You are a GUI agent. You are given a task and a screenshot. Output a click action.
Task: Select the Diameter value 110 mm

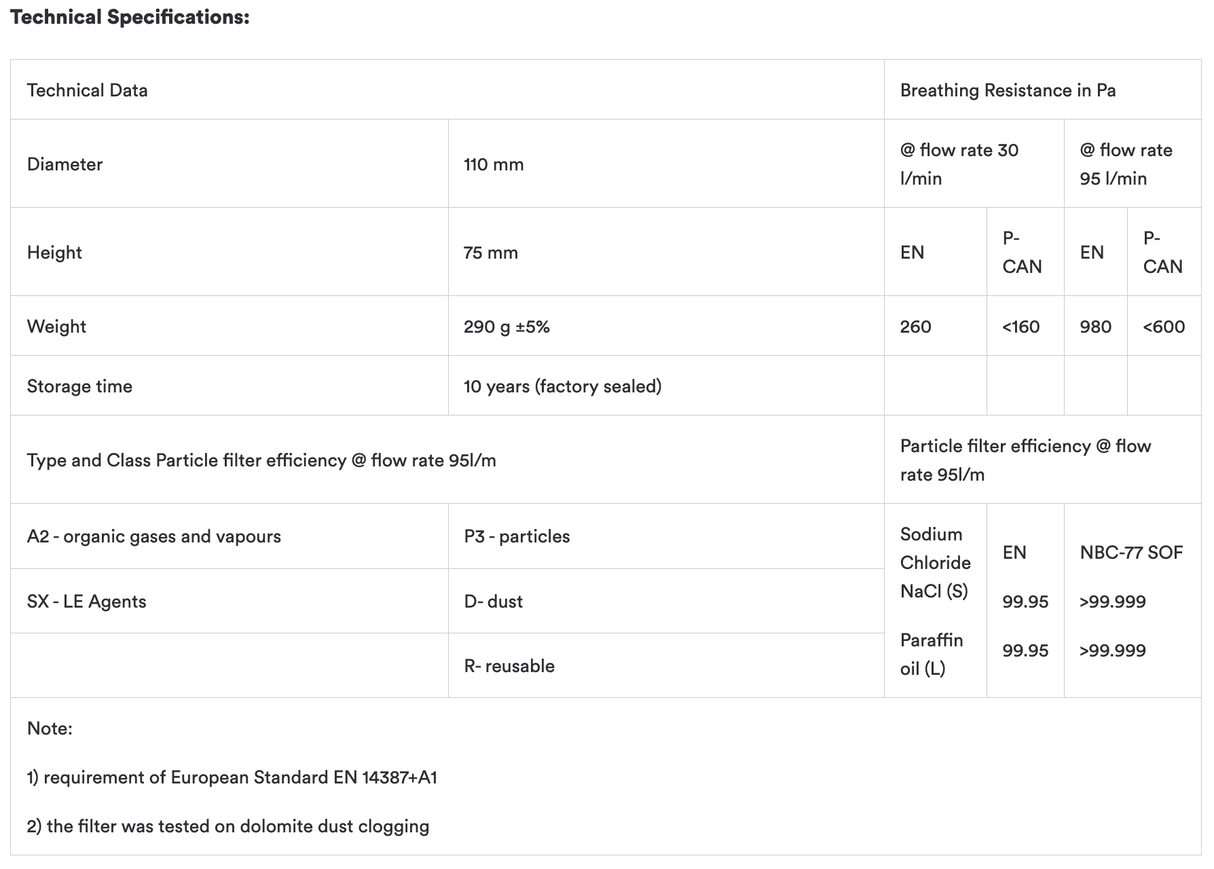click(x=493, y=164)
